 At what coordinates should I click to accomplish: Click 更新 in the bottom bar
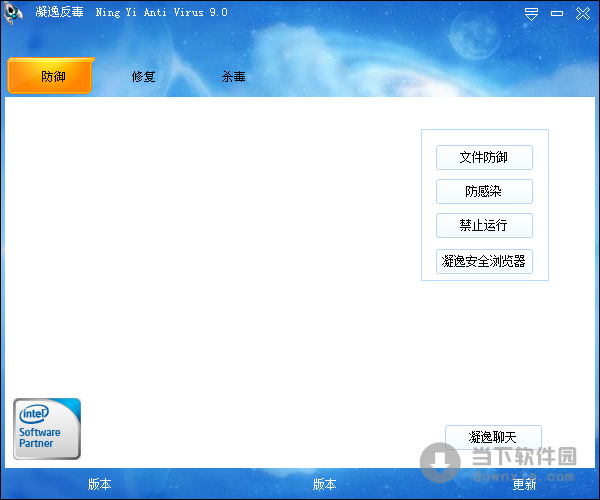coord(524,484)
